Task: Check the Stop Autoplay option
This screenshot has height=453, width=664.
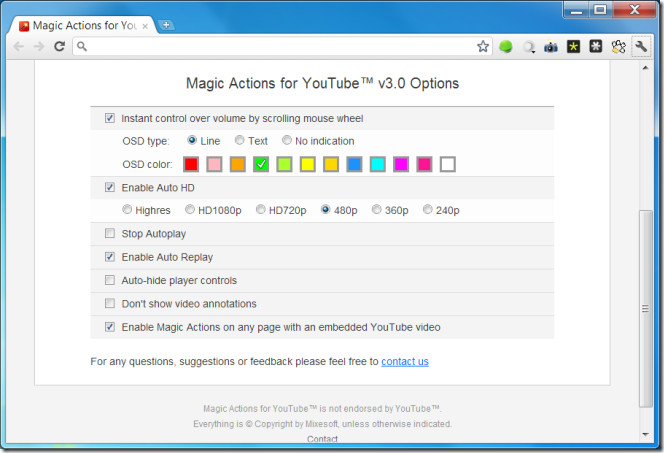Action: 110,233
